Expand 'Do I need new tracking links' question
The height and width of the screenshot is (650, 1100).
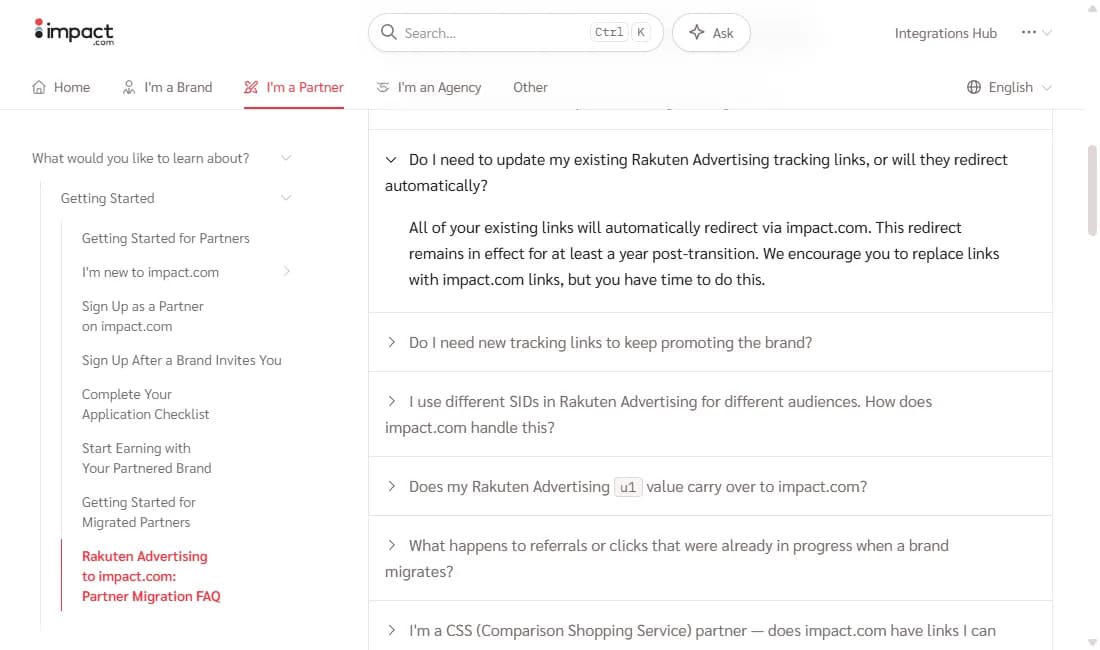[710, 342]
